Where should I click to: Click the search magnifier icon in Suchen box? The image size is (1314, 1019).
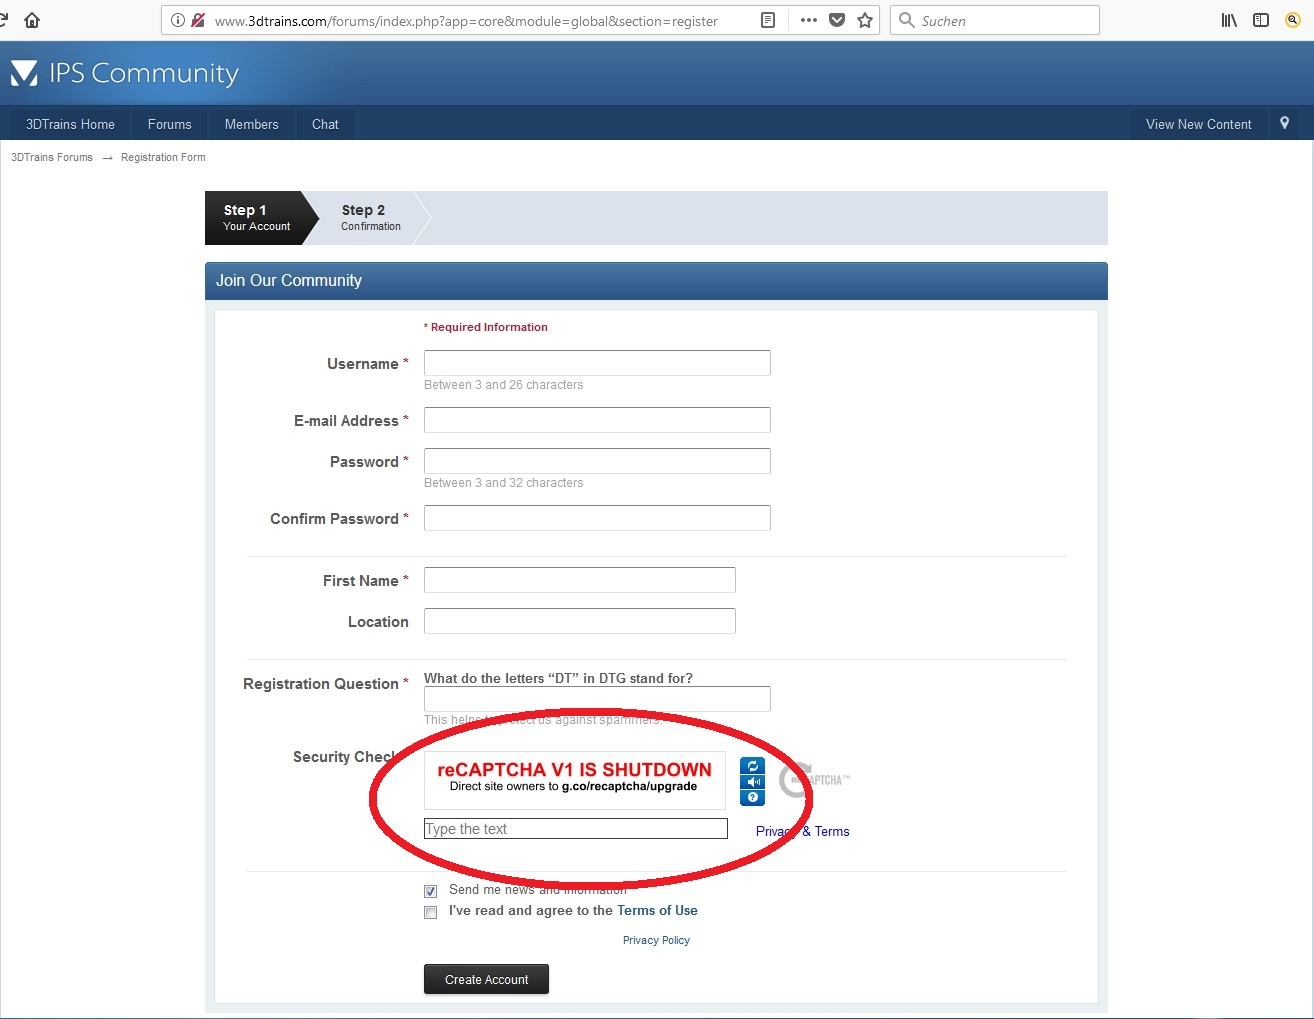(x=907, y=20)
